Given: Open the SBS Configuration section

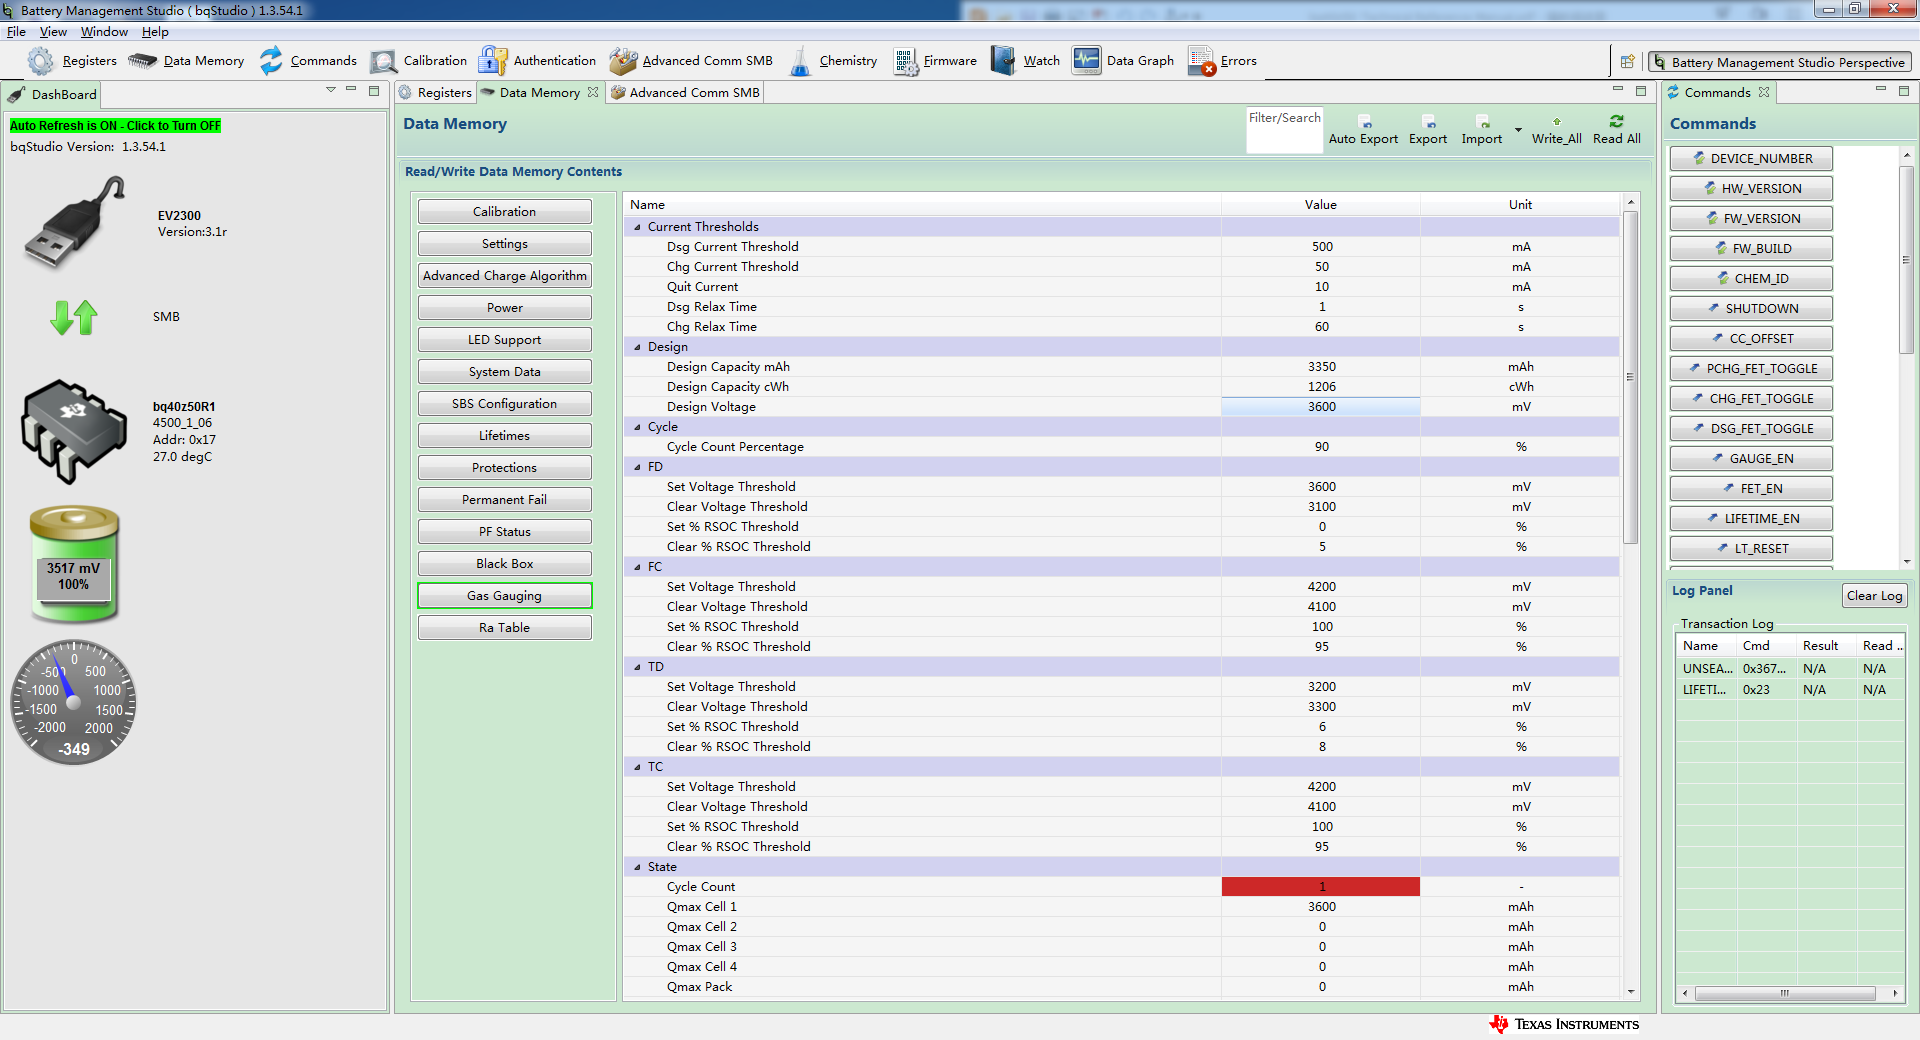Looking at the screenshot, I should [x=505, y=404].
